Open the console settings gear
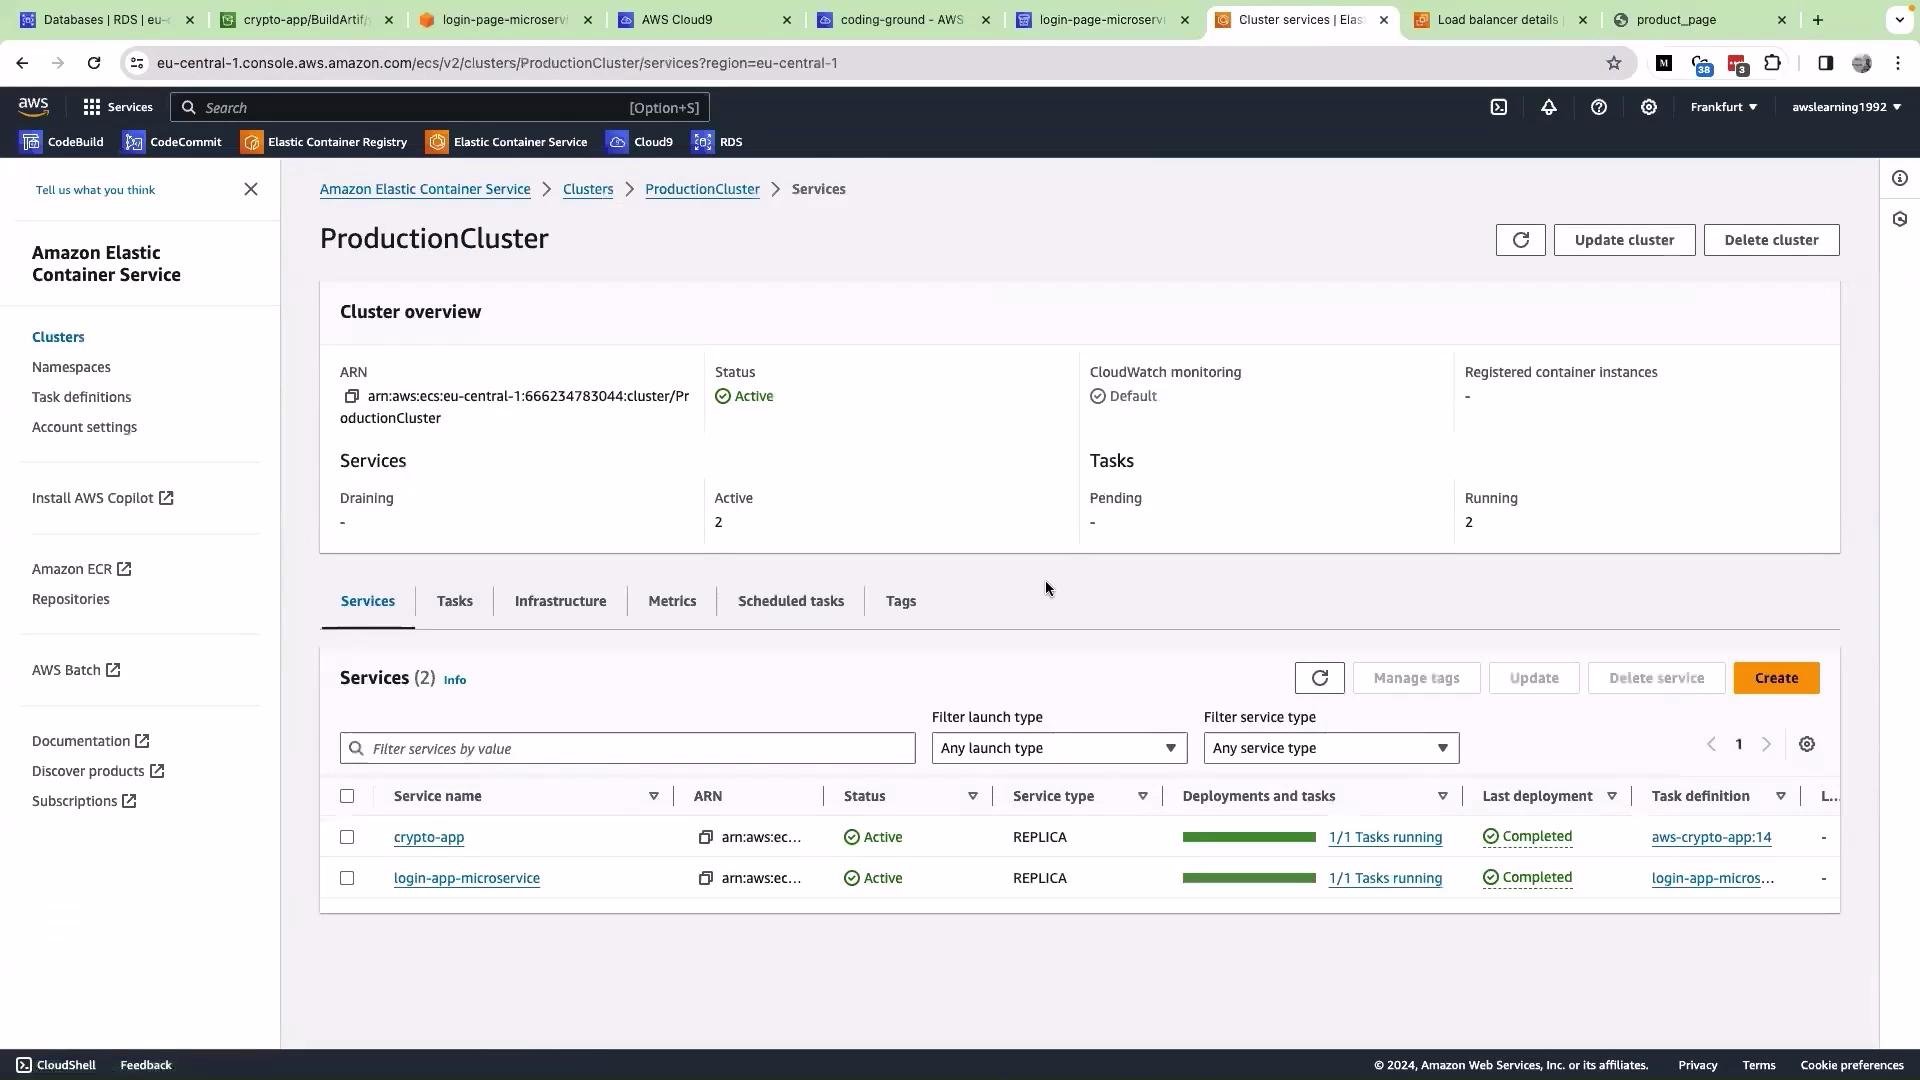Image resolution: width=1920 pixels, height=1080 pixels. [x=1648, y=107]
